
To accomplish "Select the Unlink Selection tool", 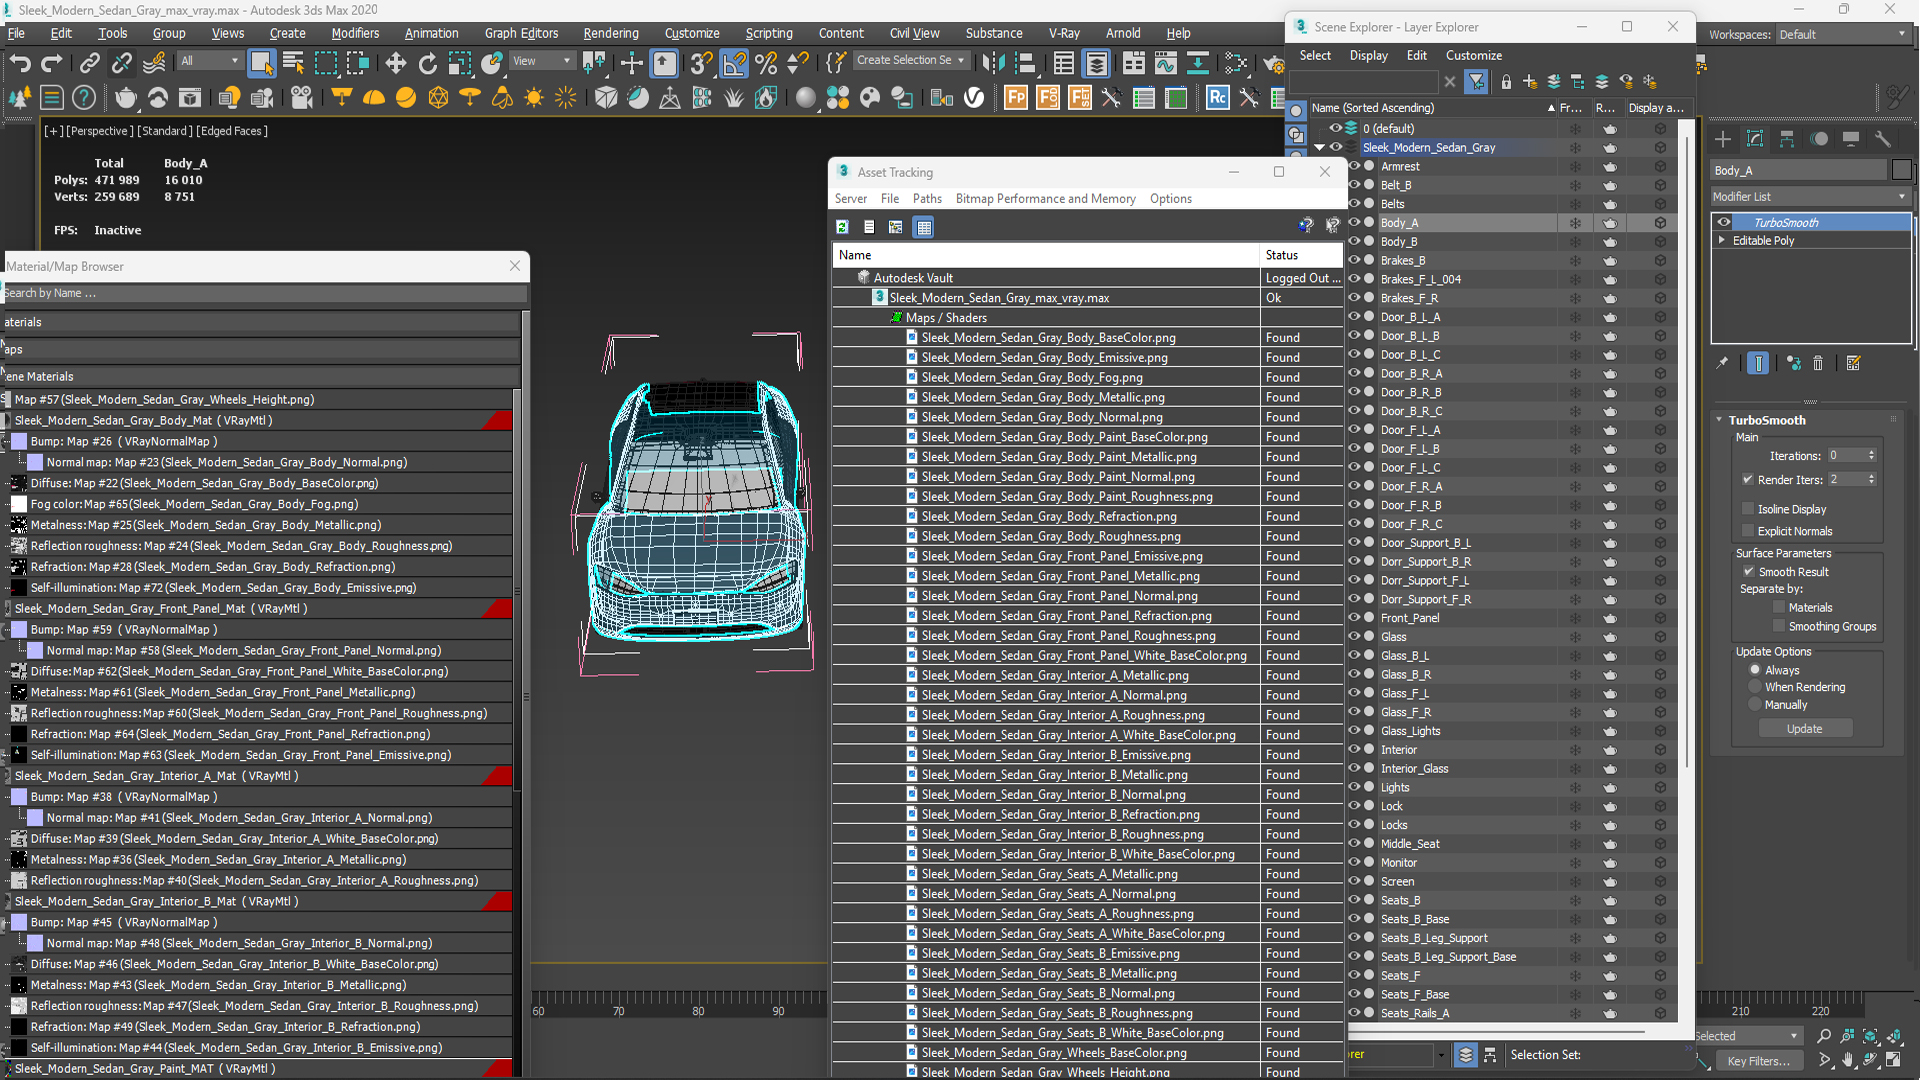I will point(121,63).
